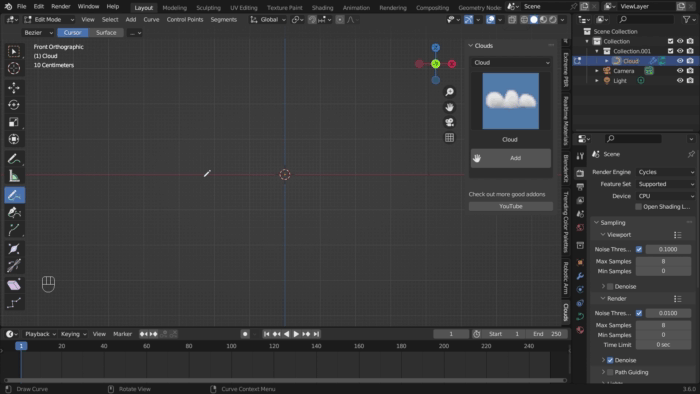Click the outliner filter funnel icon
Image resolution: width=700 pixels, height=394 pixels.
pos(686,19)
